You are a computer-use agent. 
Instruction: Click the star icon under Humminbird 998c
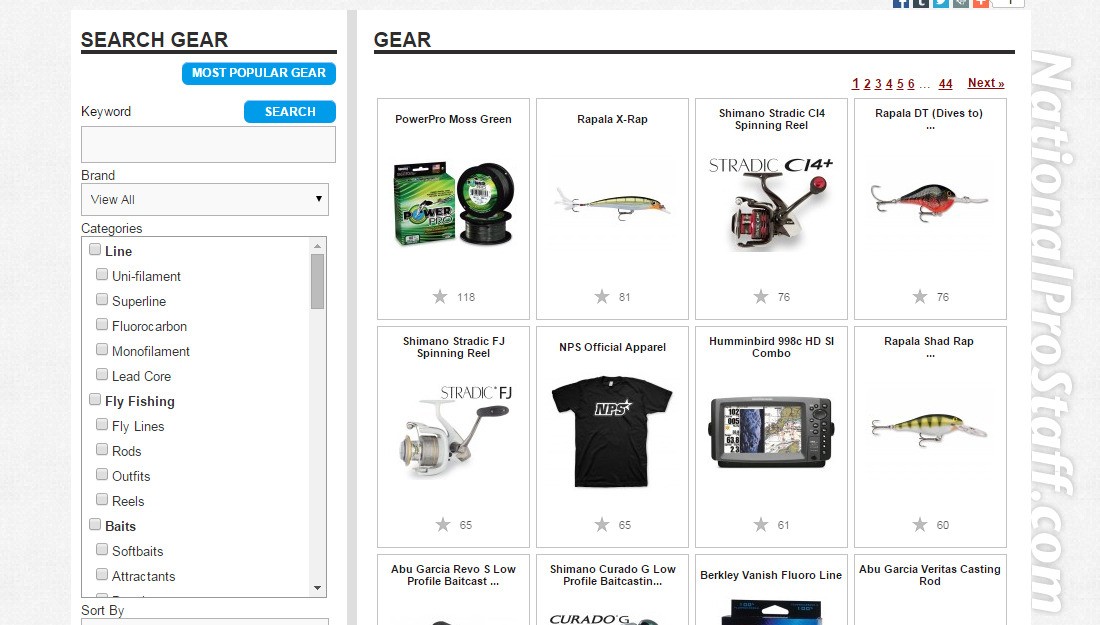761,525
